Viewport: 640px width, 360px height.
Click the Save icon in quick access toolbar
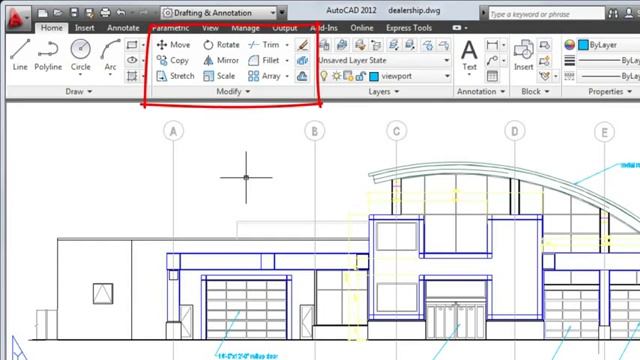coord(74,13)
